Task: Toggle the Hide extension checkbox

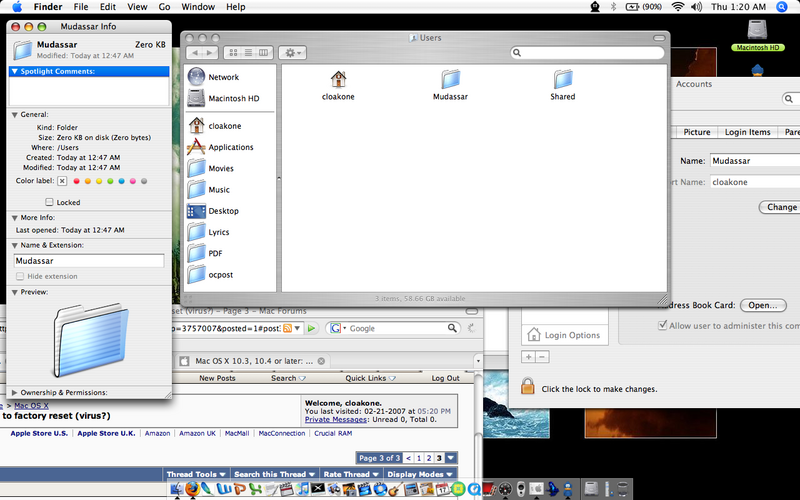Action: 20,276
